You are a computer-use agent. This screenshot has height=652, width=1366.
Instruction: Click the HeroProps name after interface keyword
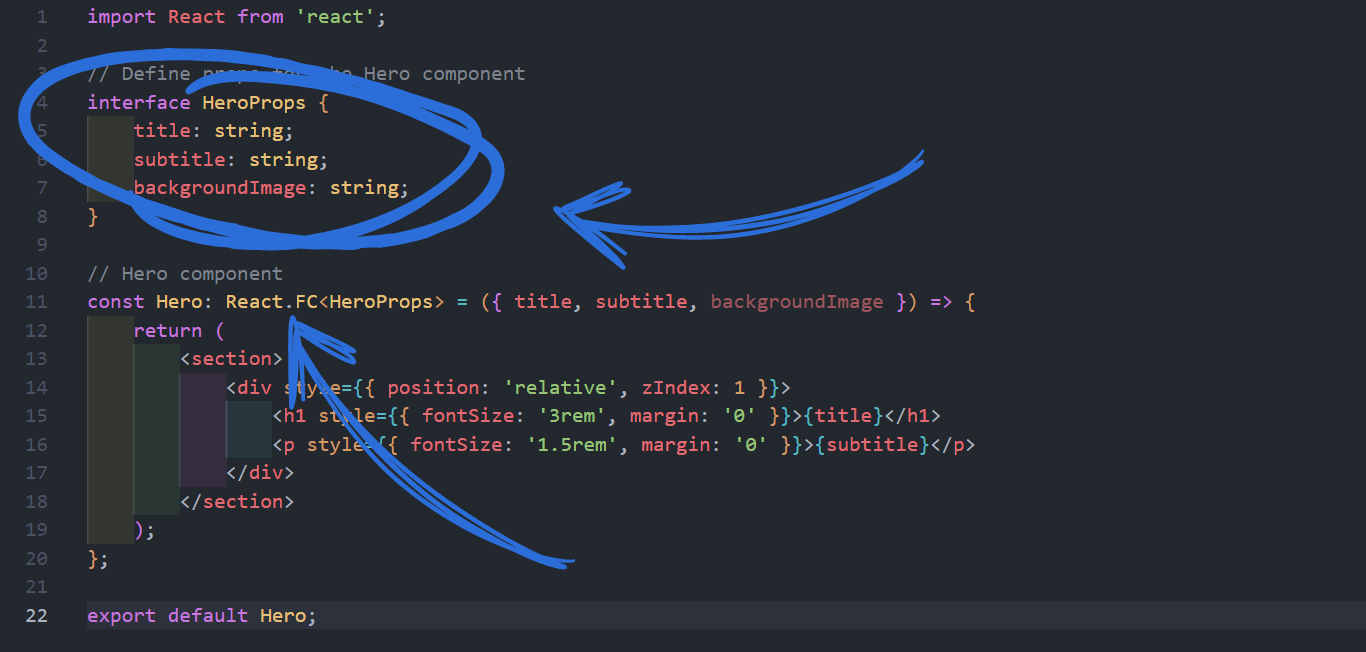click(x=254, y=102)
